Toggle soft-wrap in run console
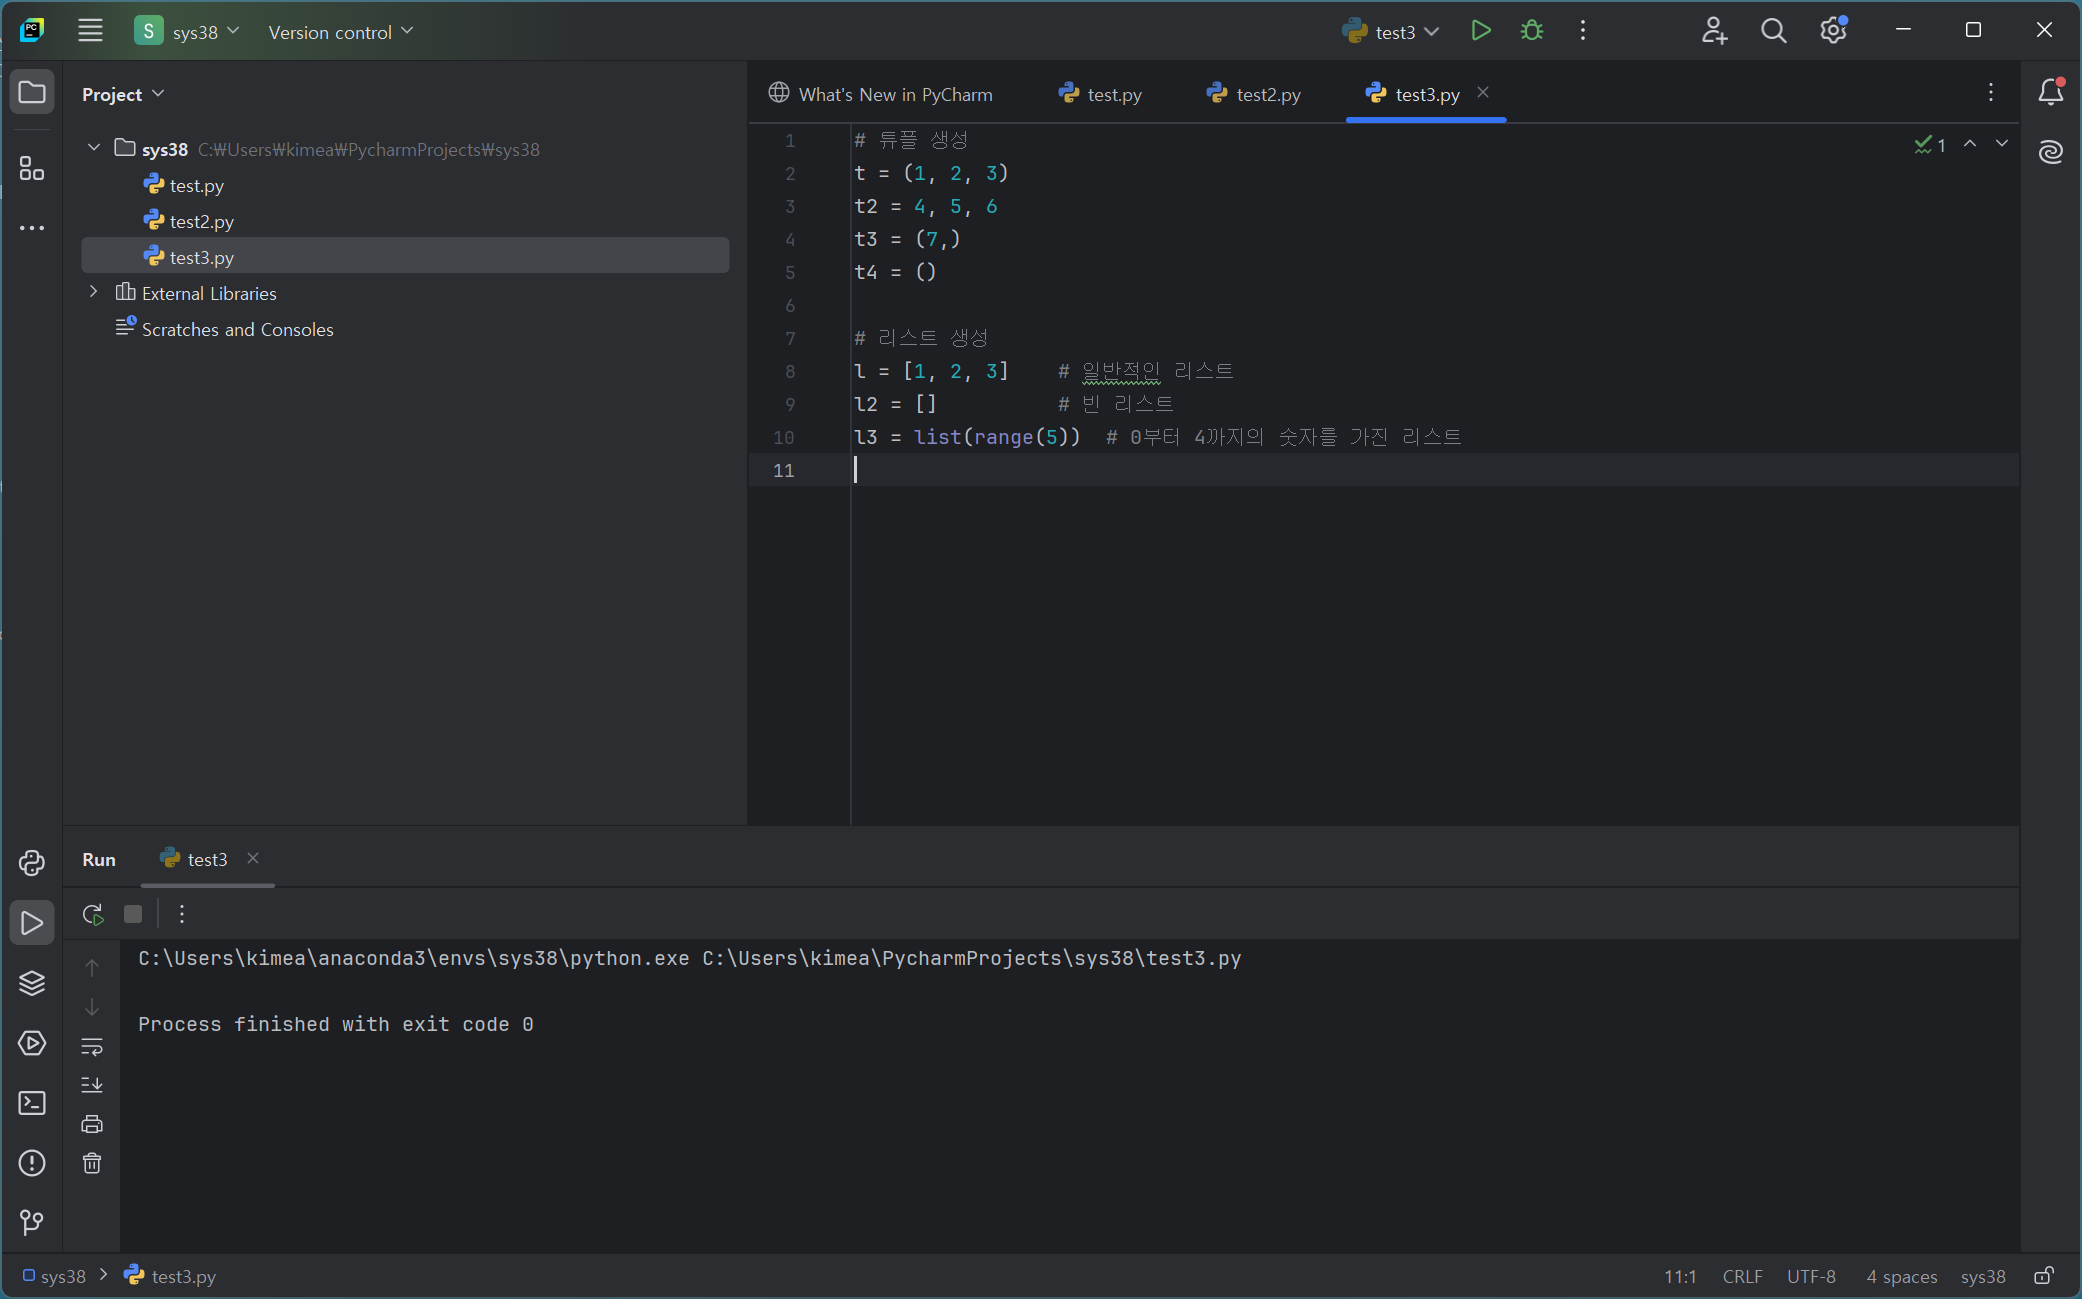 pyautogui.click(x=92, y=1047)
